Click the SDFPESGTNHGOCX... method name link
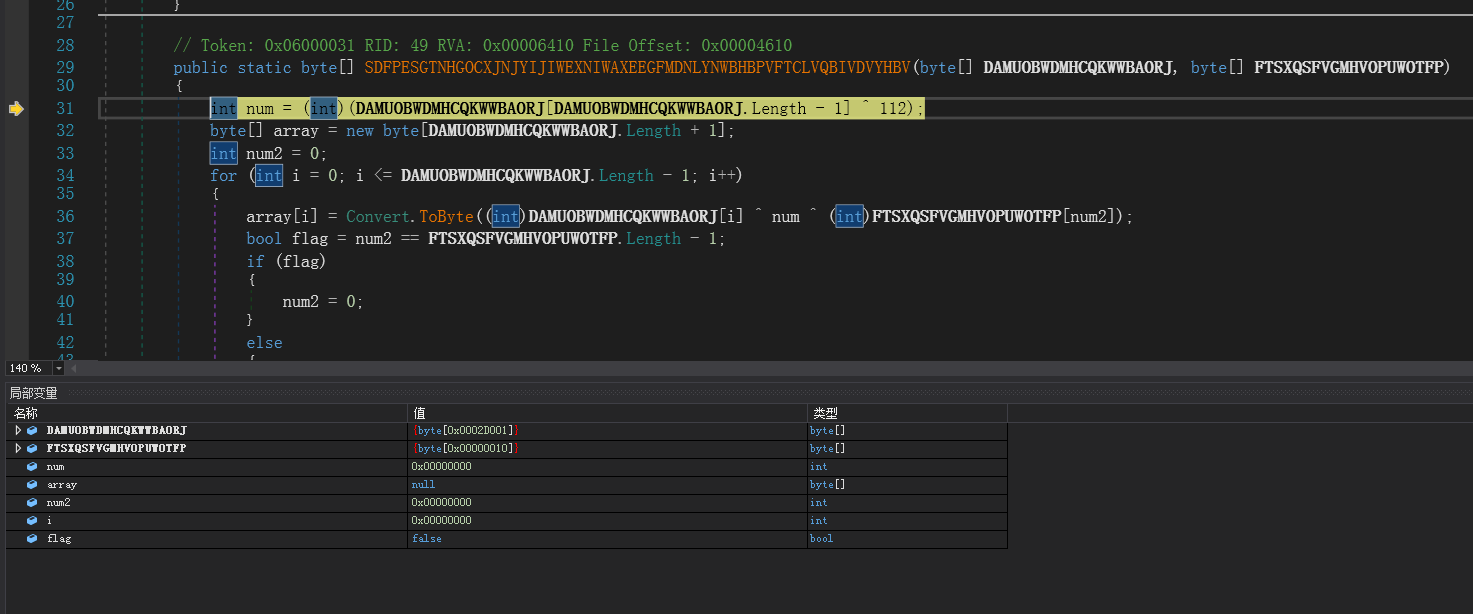 (637, 68)
